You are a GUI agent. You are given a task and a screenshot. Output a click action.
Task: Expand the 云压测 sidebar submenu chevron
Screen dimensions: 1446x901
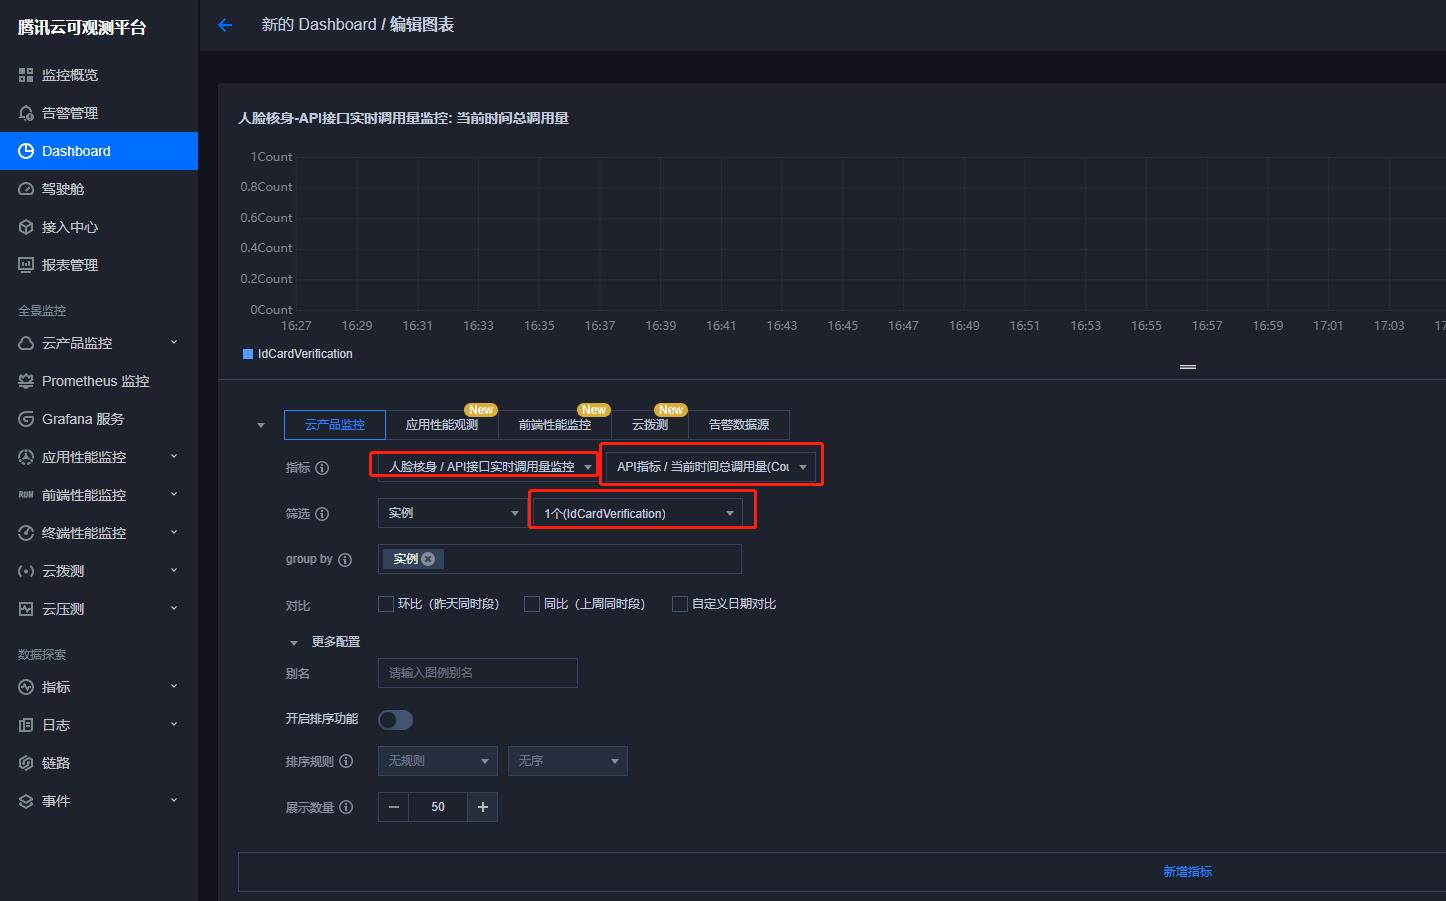(174, 608)
